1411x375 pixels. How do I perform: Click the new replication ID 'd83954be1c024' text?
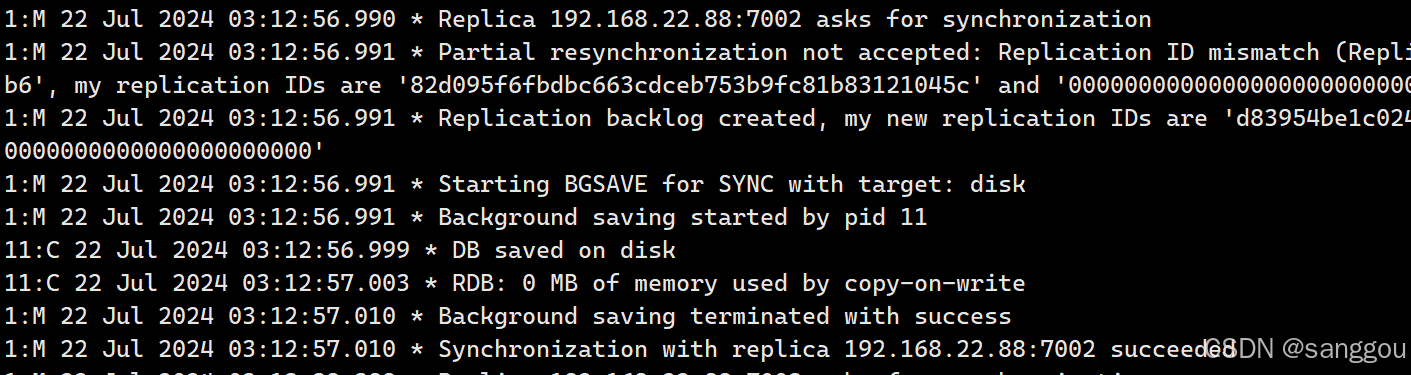(1313, 118)
